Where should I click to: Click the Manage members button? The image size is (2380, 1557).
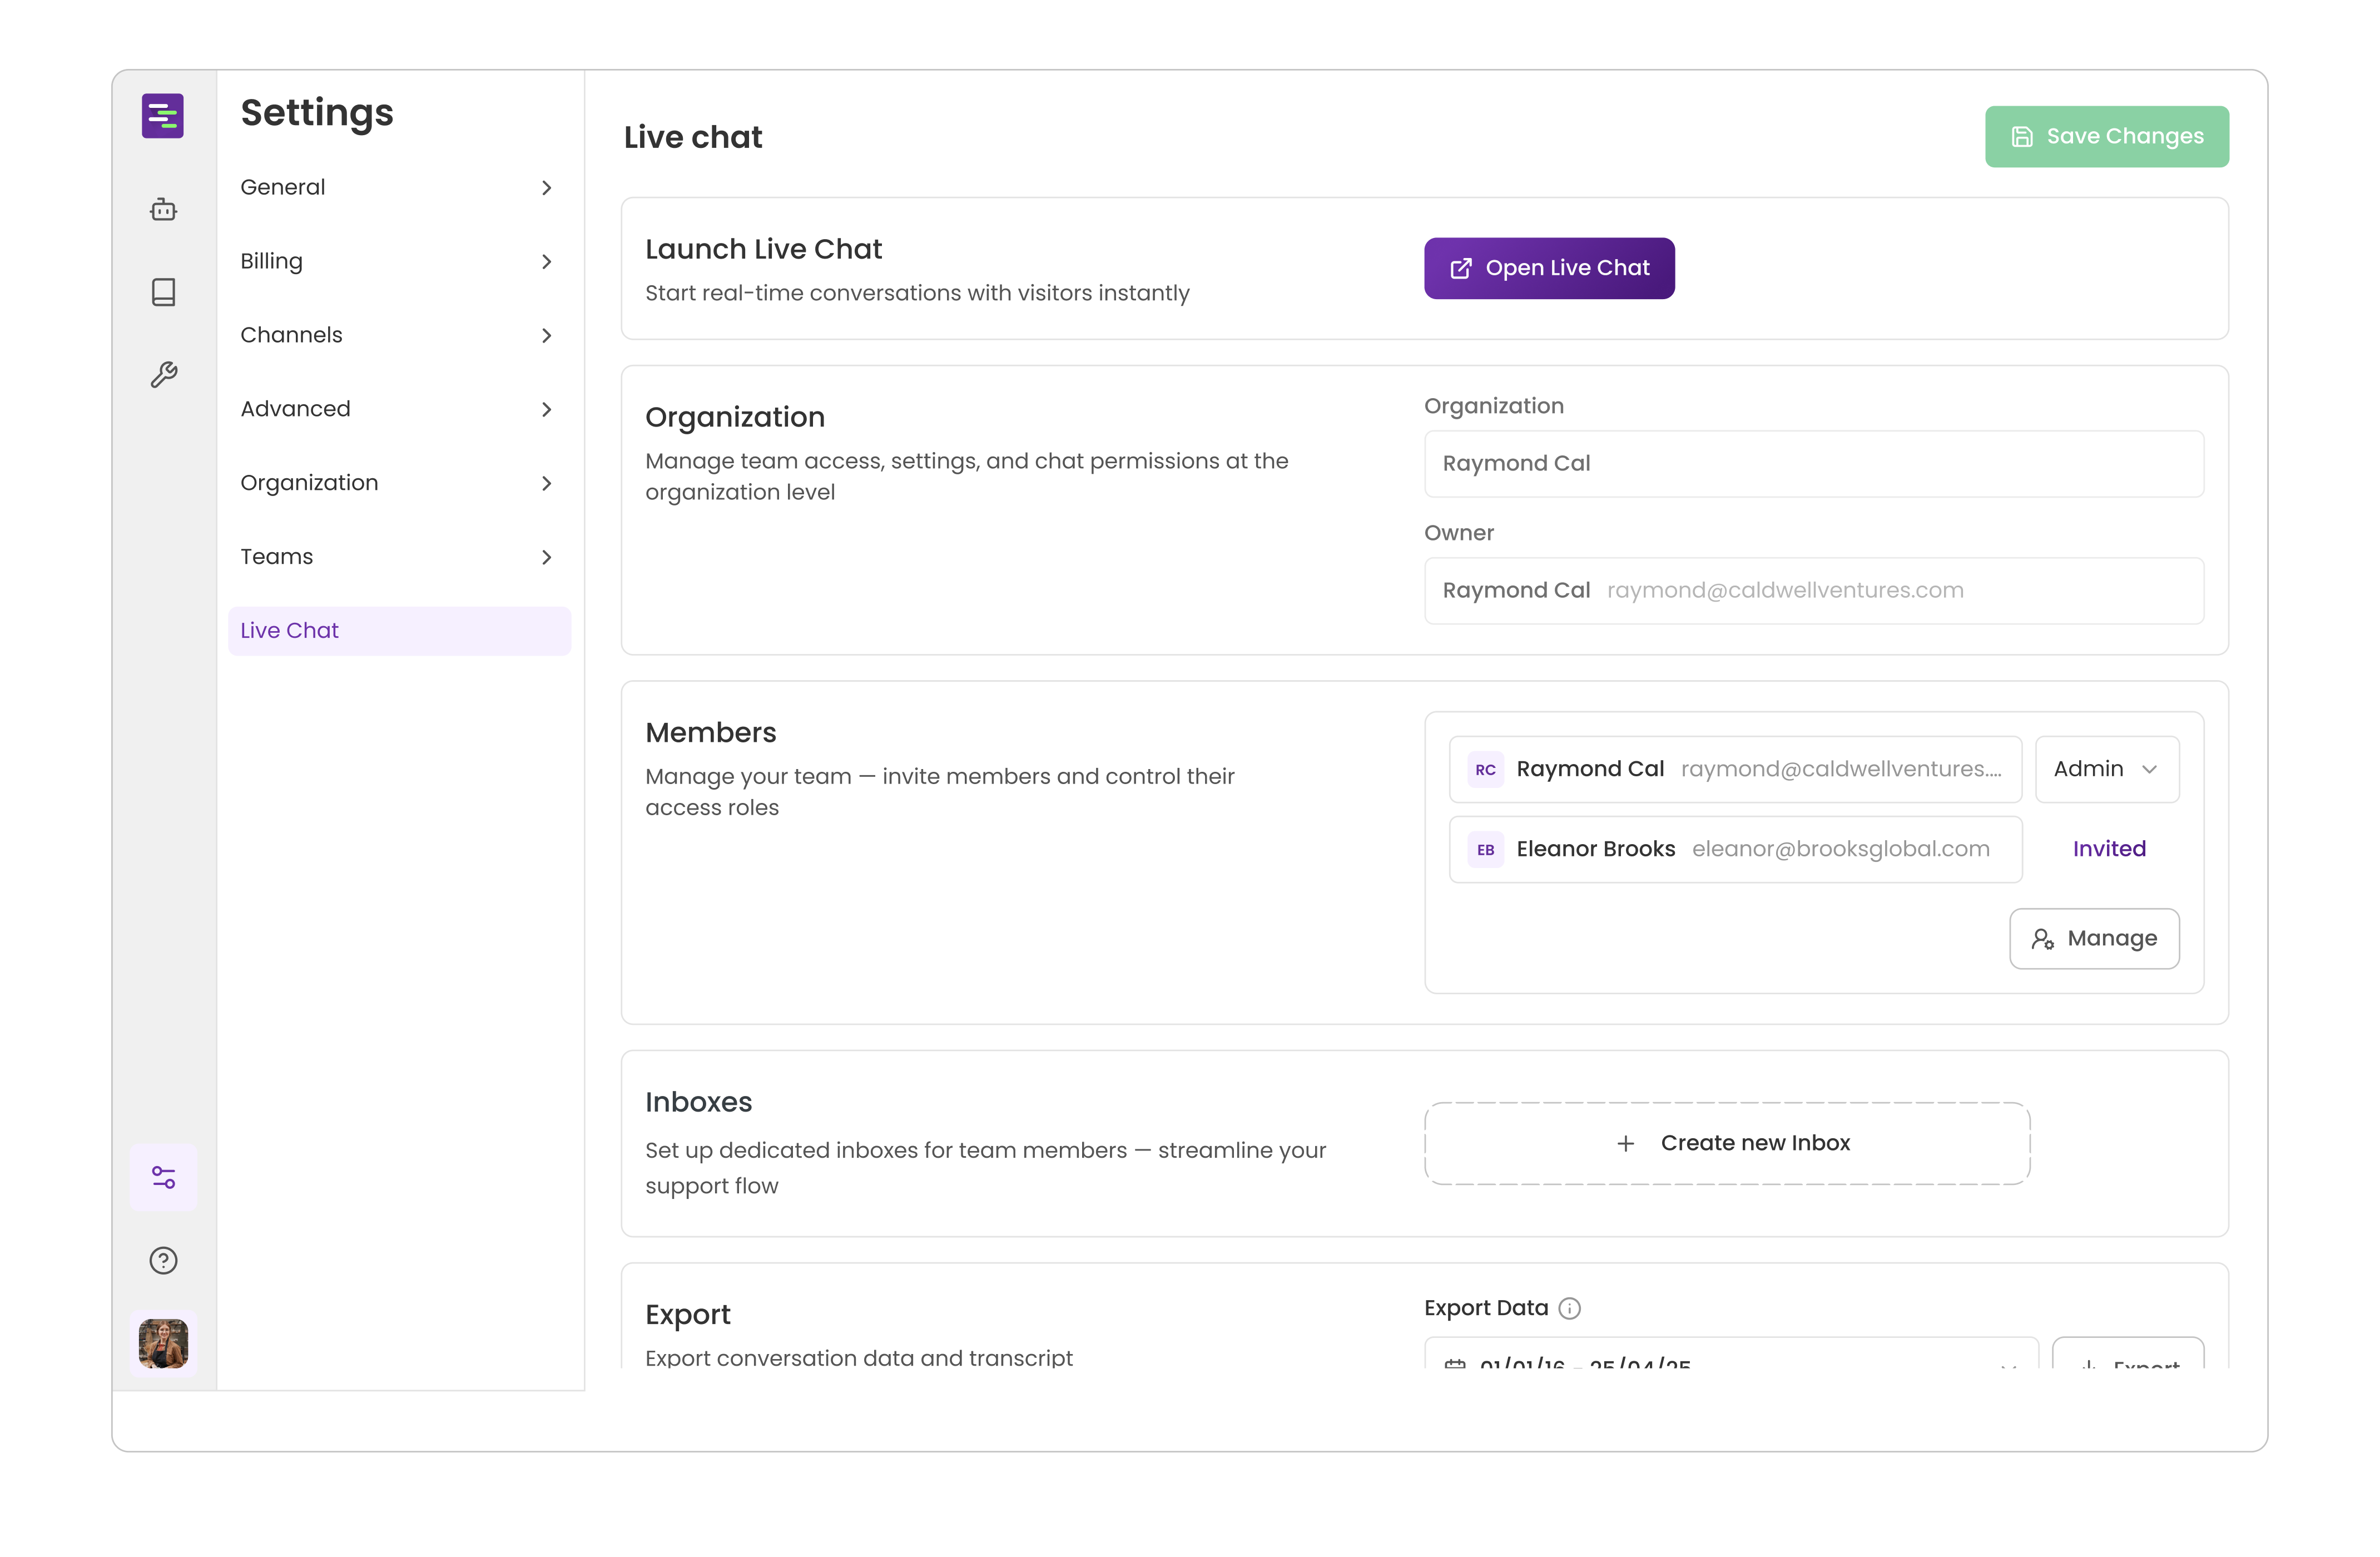coord(2094,938)
